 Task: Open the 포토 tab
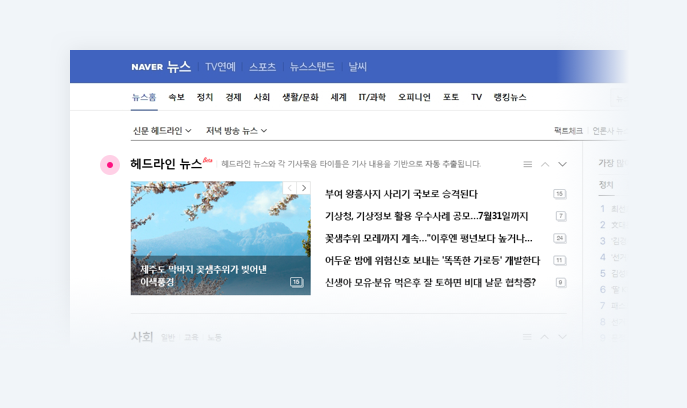(x=451, y=97)
